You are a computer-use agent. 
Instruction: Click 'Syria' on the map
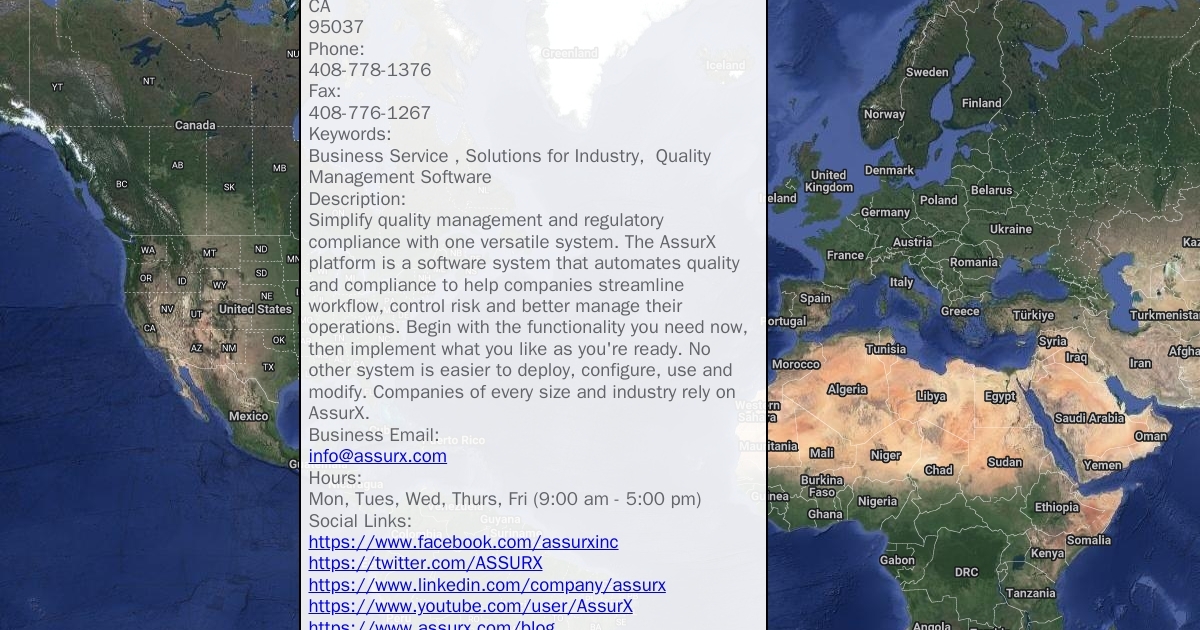coord(1052,341)
